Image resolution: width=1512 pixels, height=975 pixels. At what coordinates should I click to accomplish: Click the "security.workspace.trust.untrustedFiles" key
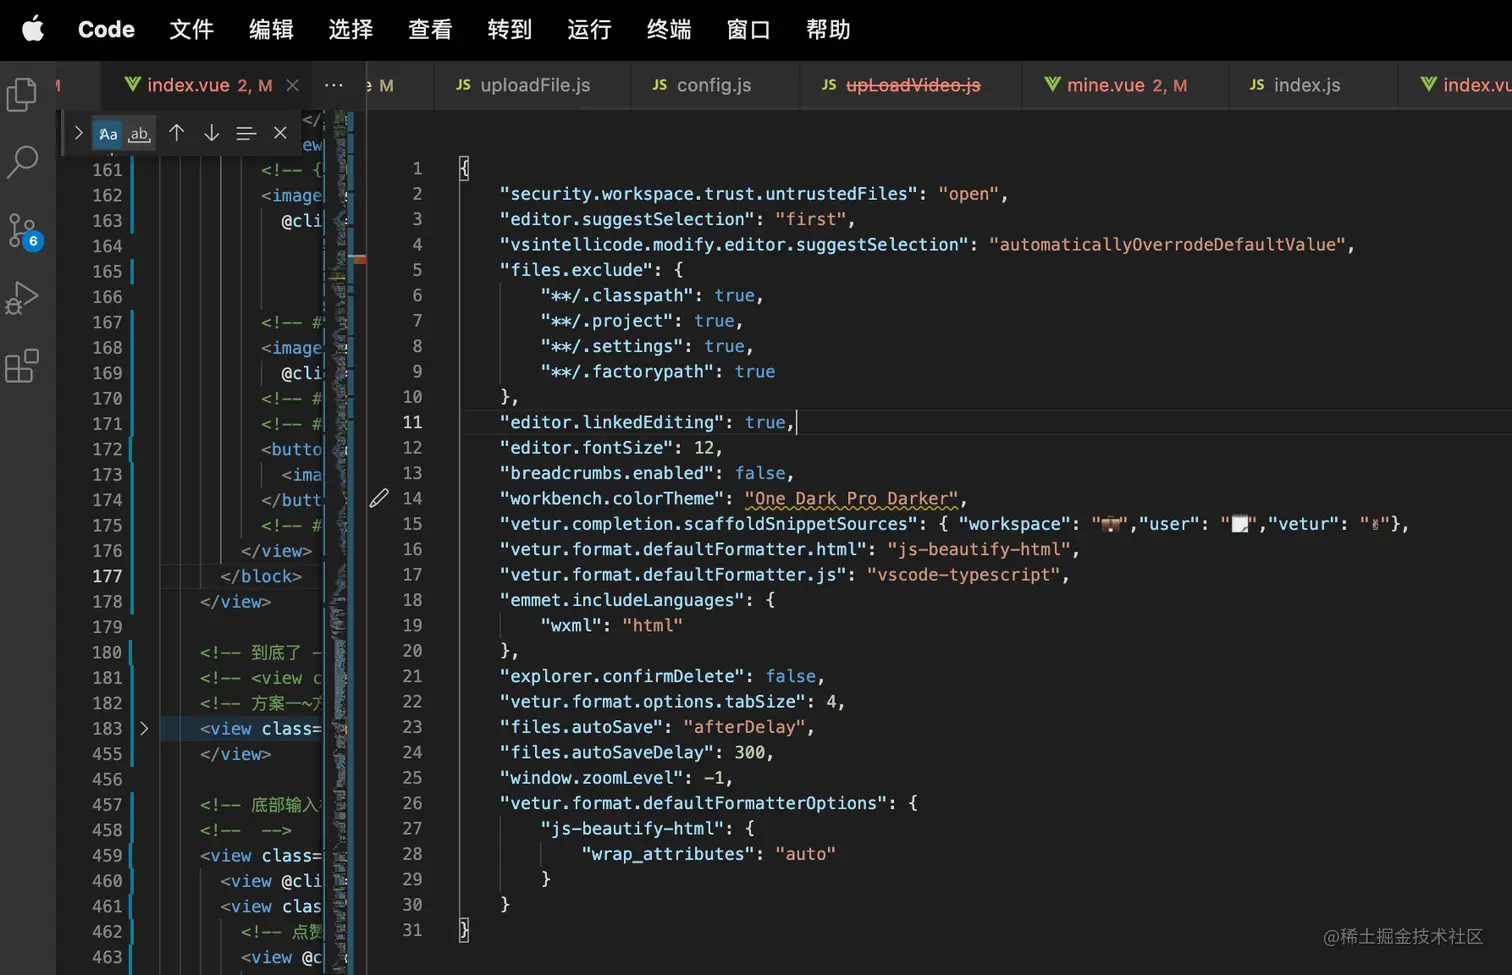coord(709,194)
